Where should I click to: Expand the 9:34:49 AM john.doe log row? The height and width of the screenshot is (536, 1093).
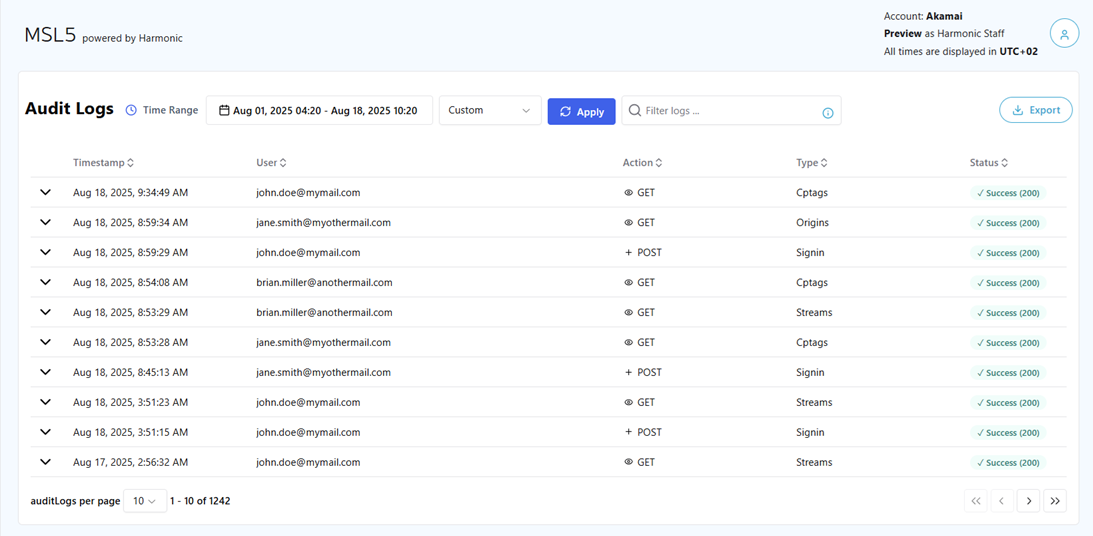[x=45, y=193]
